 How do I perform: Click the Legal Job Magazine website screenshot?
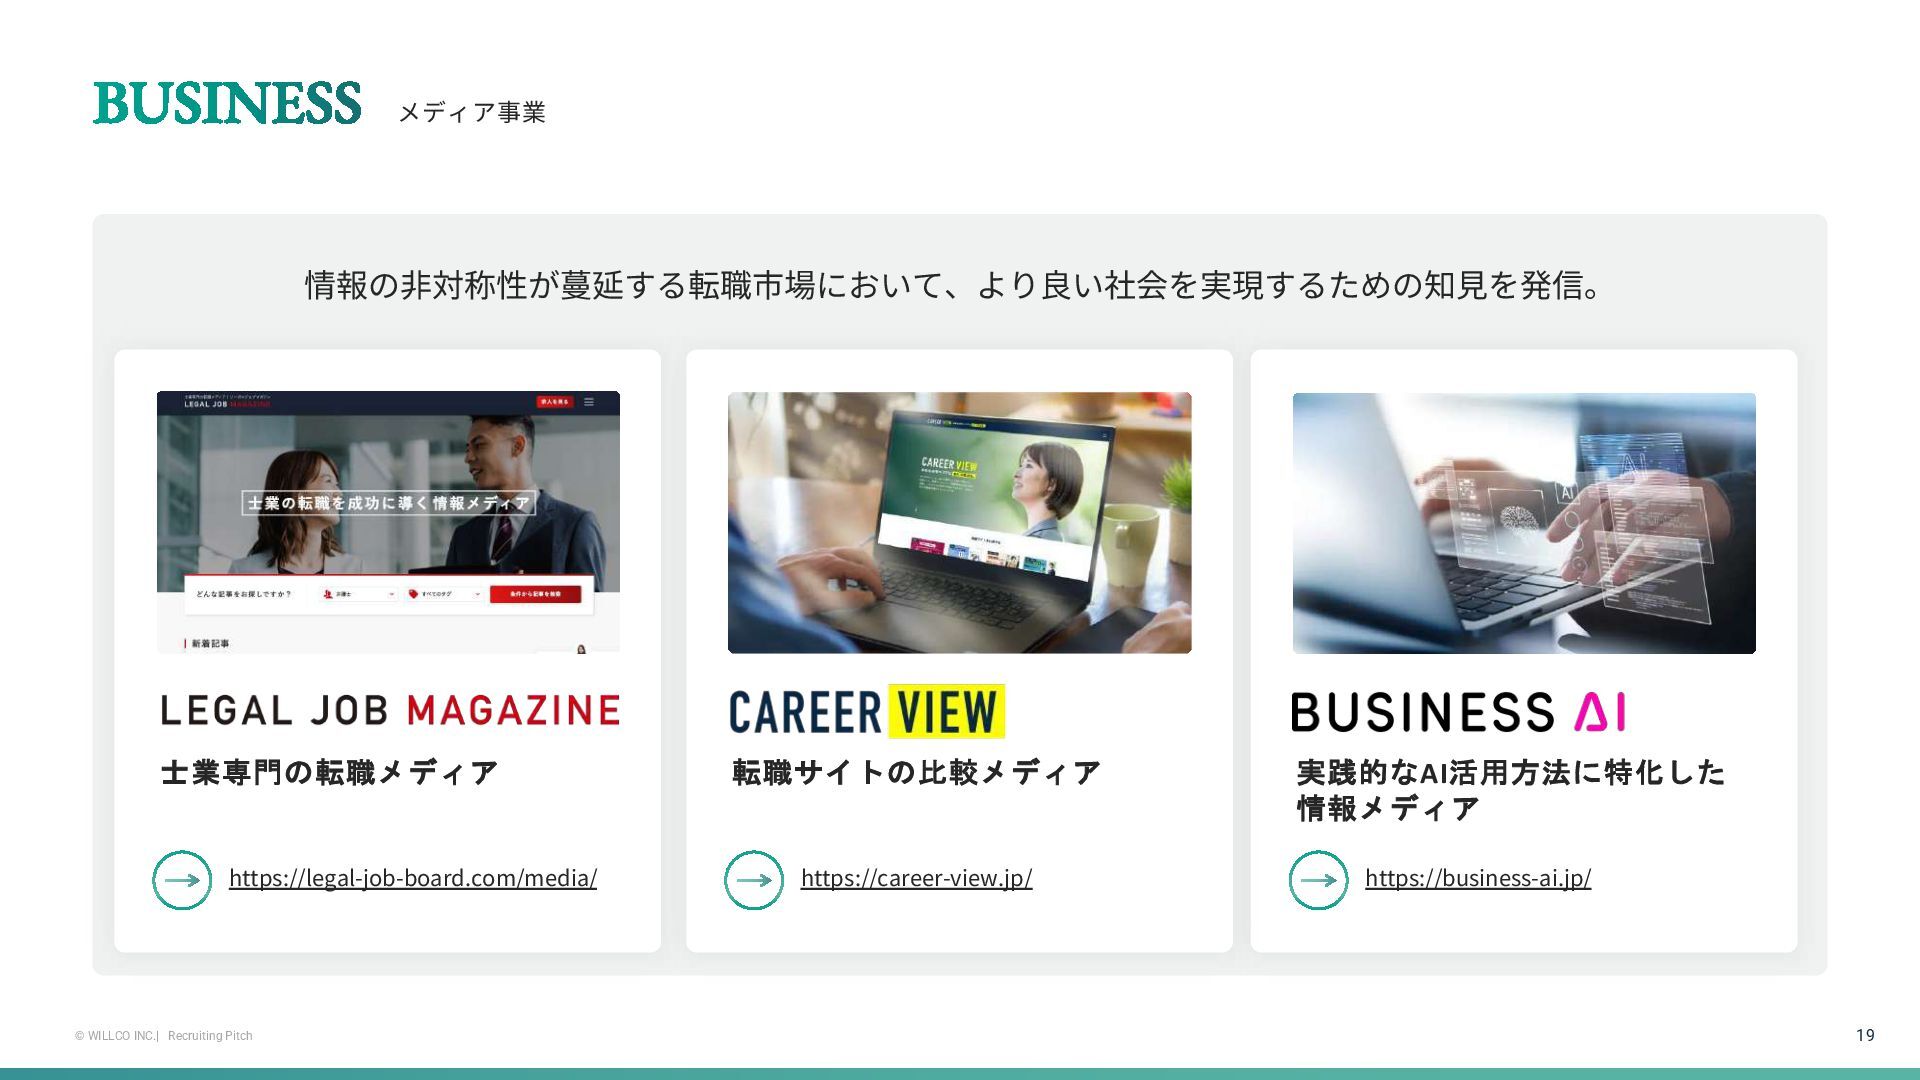click(388, 522)
